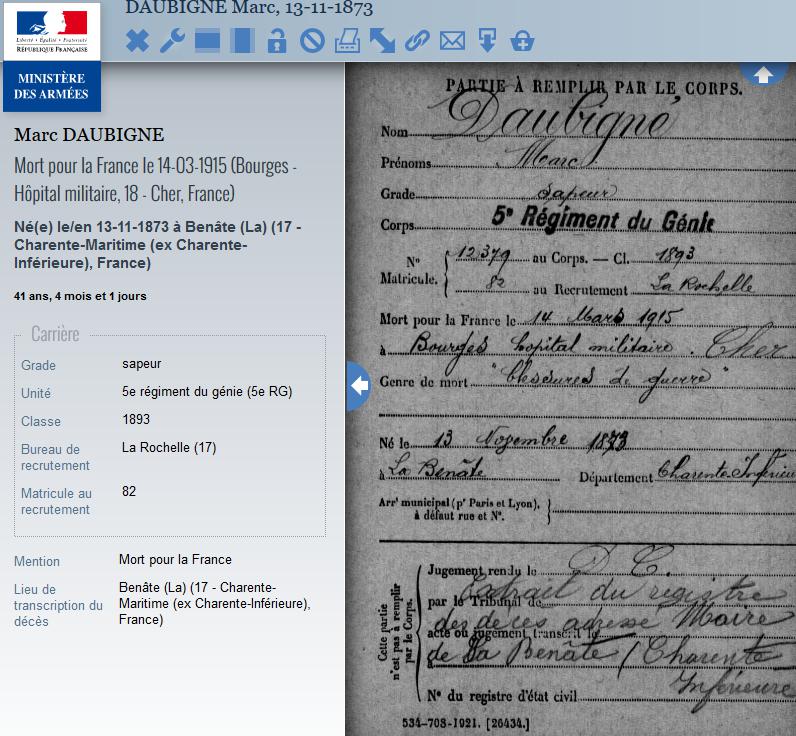Get permalink using chain link icon

click(417, 41)
